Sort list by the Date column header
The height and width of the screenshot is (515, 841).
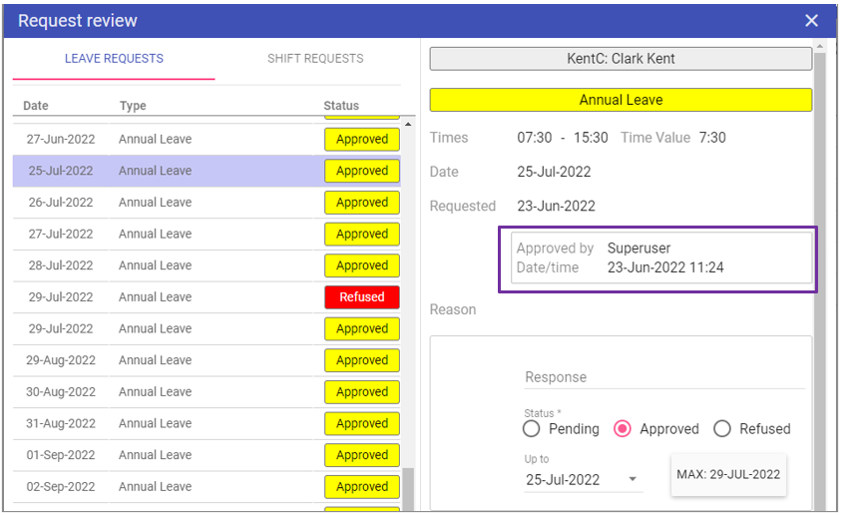click(36, 106)
